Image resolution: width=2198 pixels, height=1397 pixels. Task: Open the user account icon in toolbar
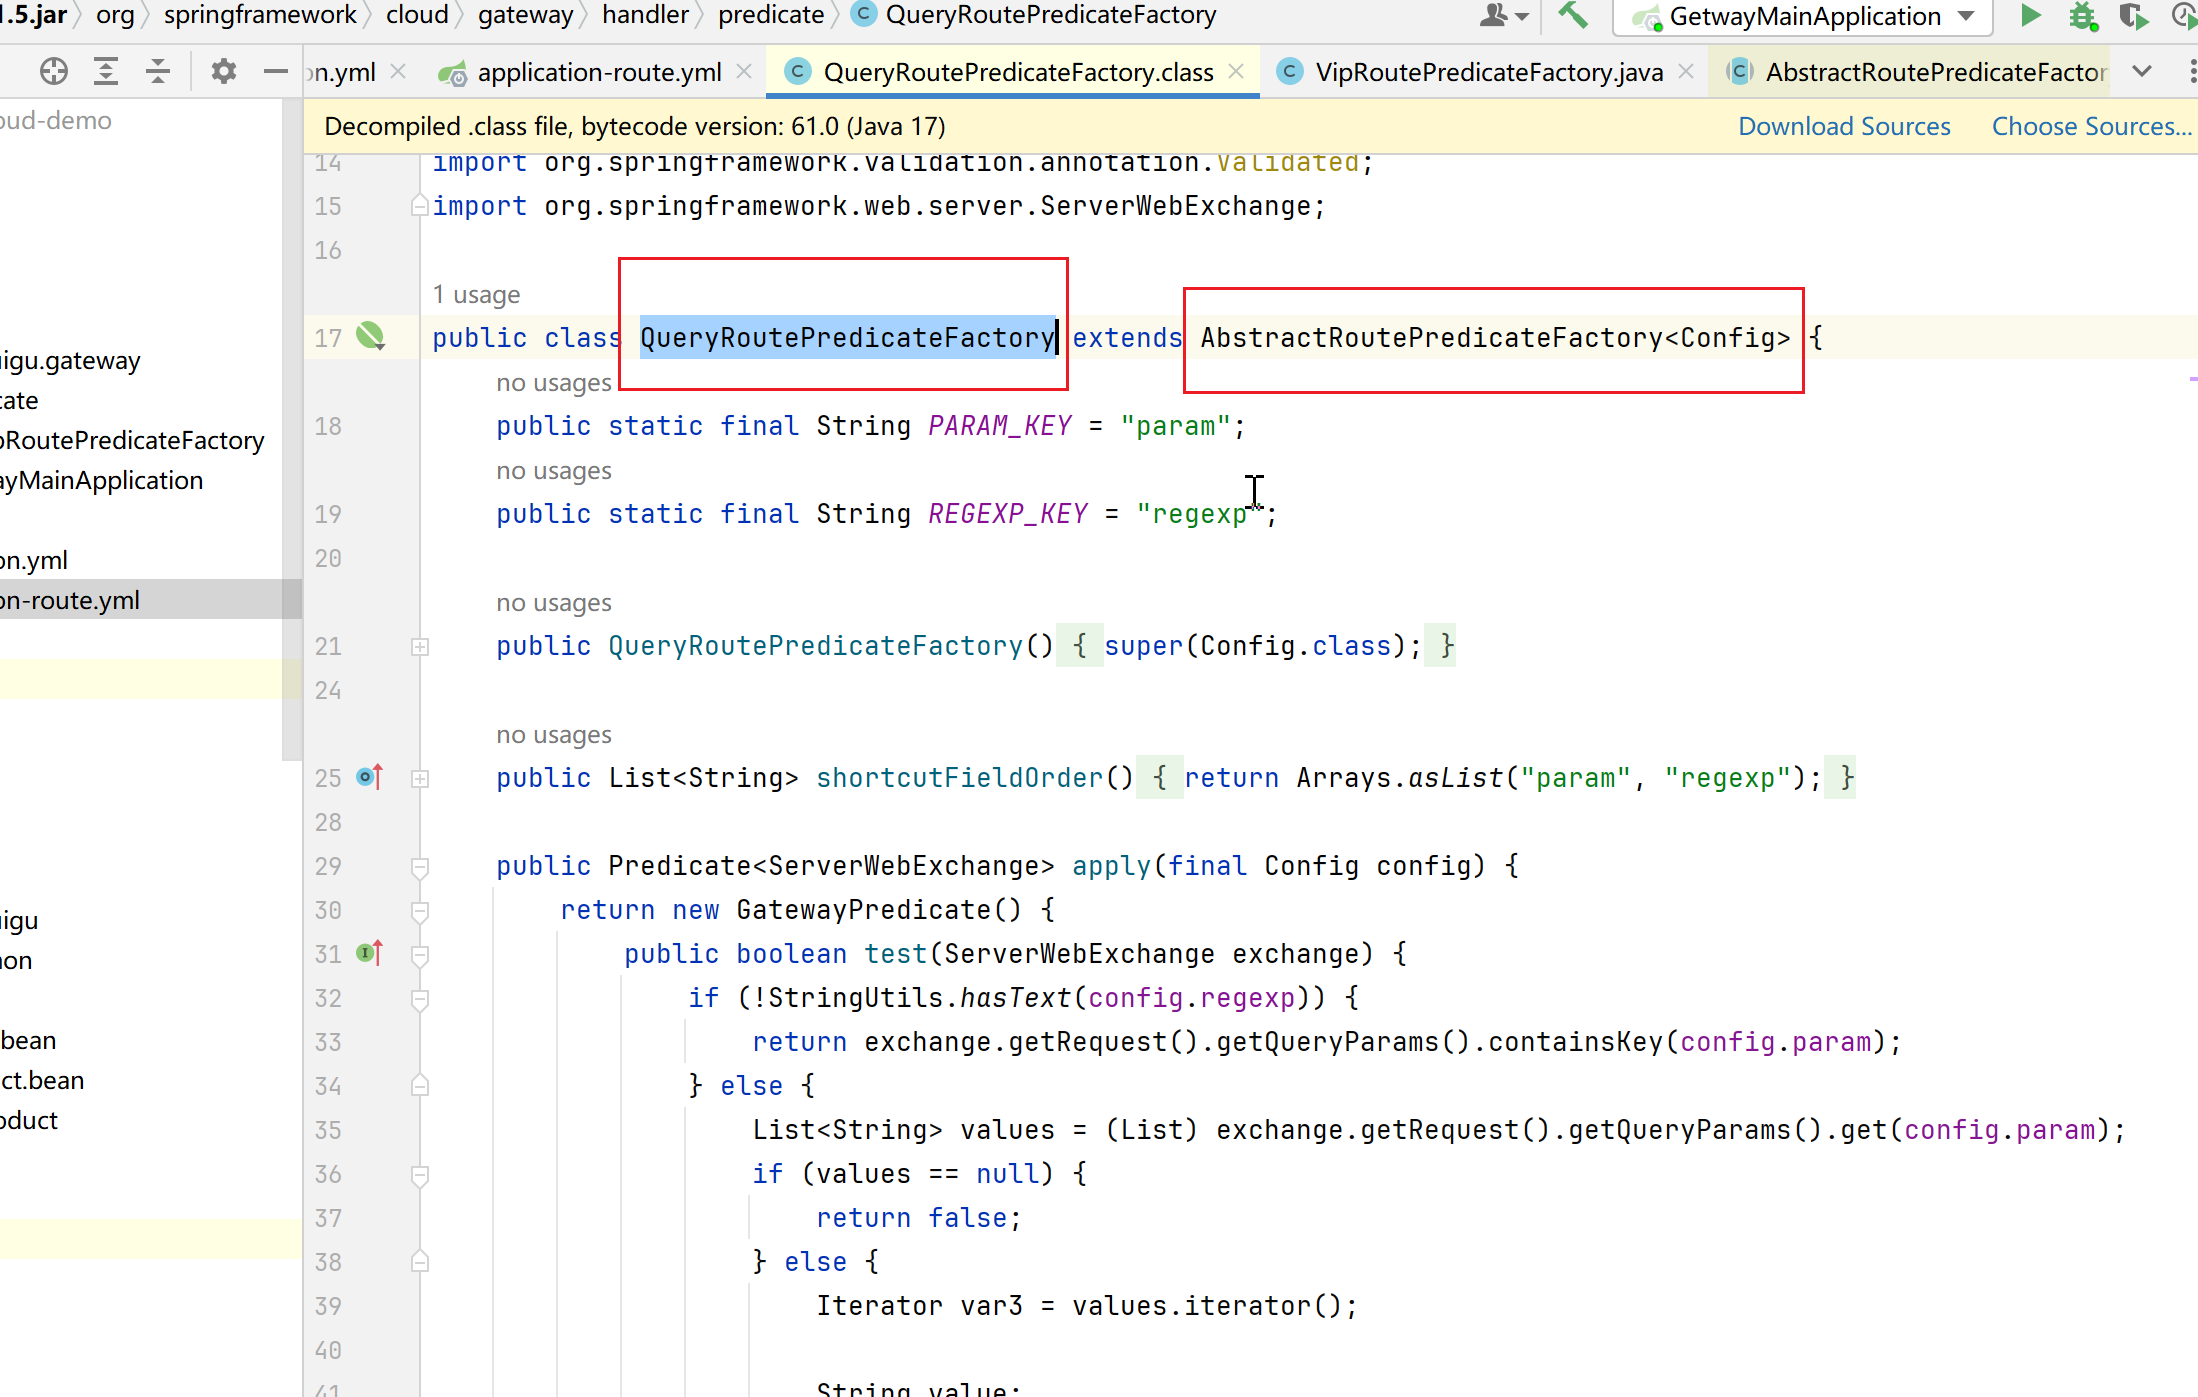(1504, 16)
